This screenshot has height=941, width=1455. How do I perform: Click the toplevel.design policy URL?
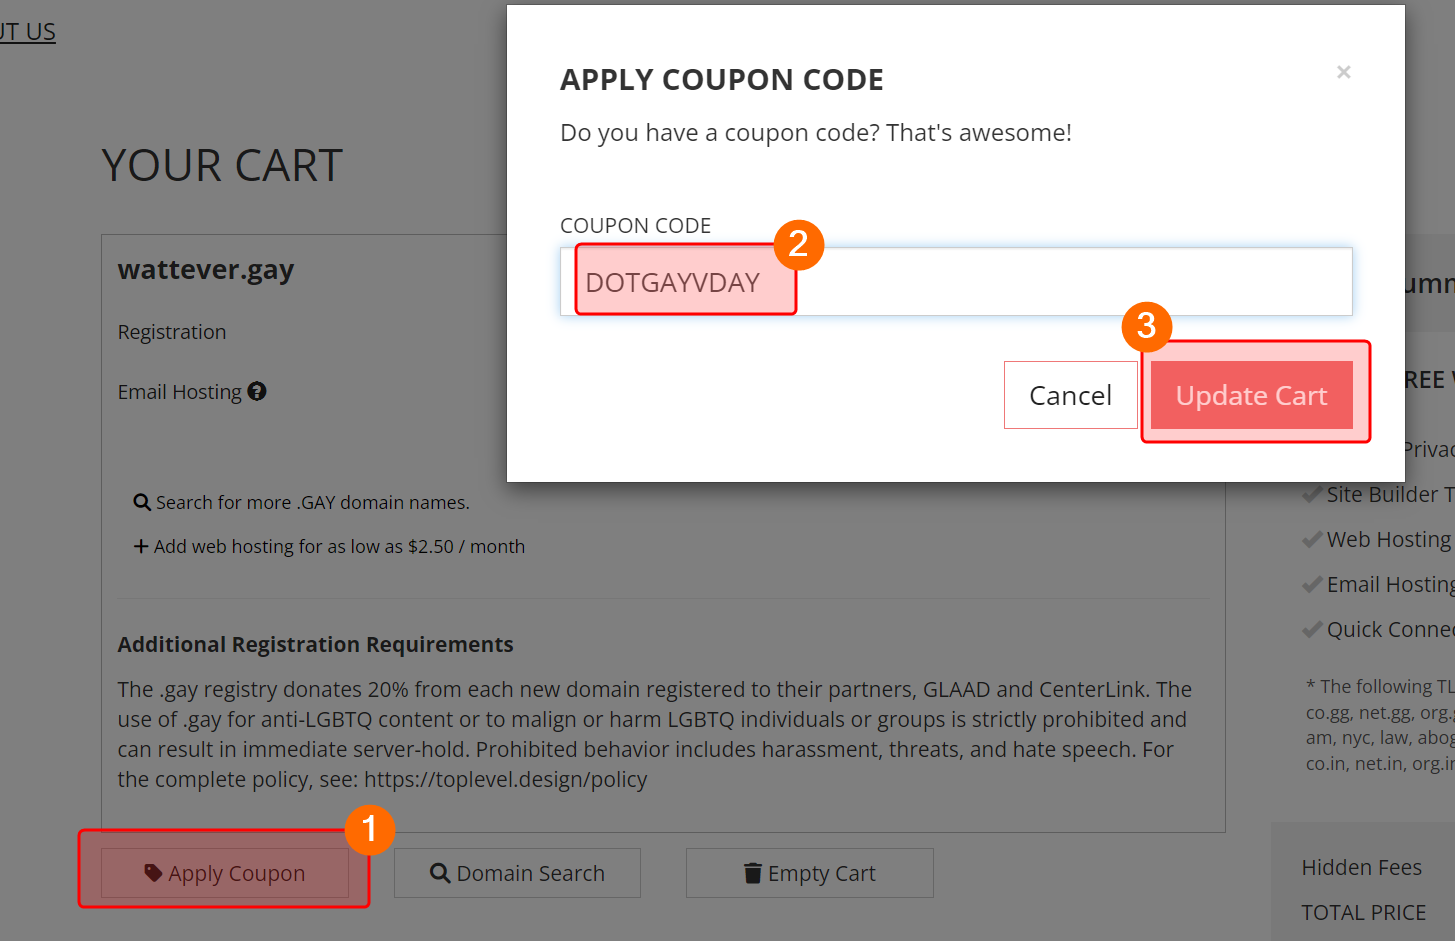(x=505, y=779)
